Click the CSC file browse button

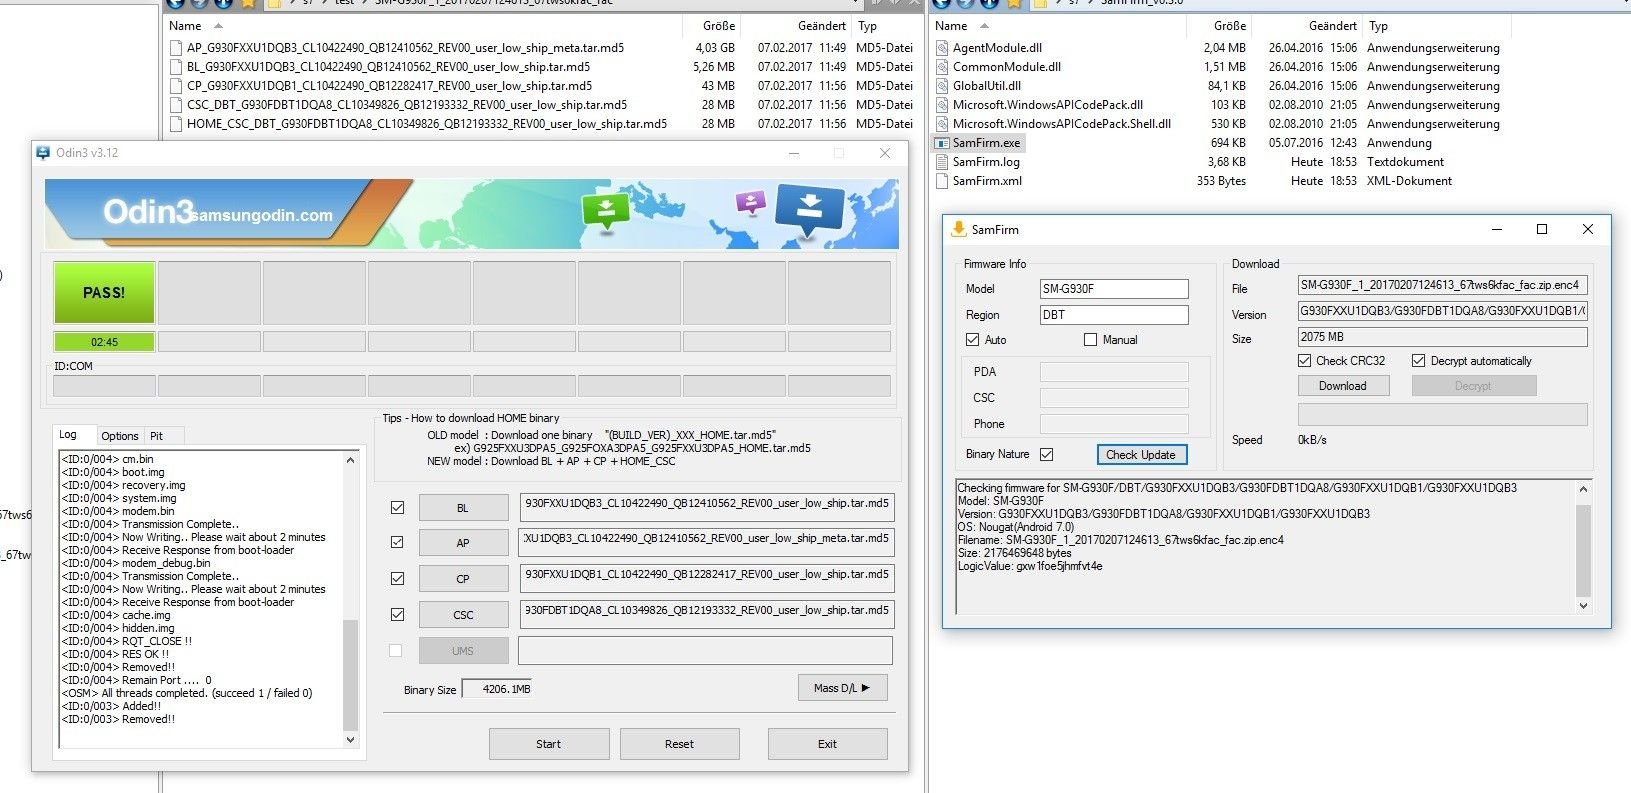click(463, 615)
